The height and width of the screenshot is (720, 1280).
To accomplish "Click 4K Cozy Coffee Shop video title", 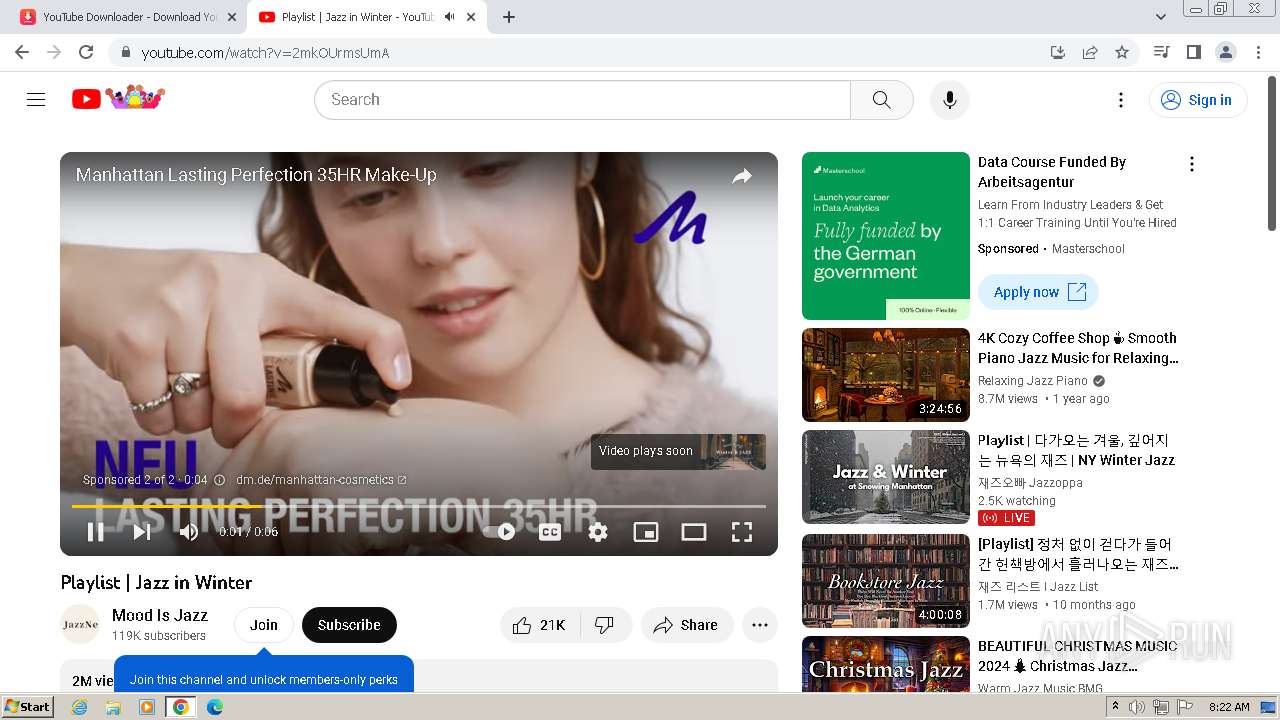I will (1078, 348).
